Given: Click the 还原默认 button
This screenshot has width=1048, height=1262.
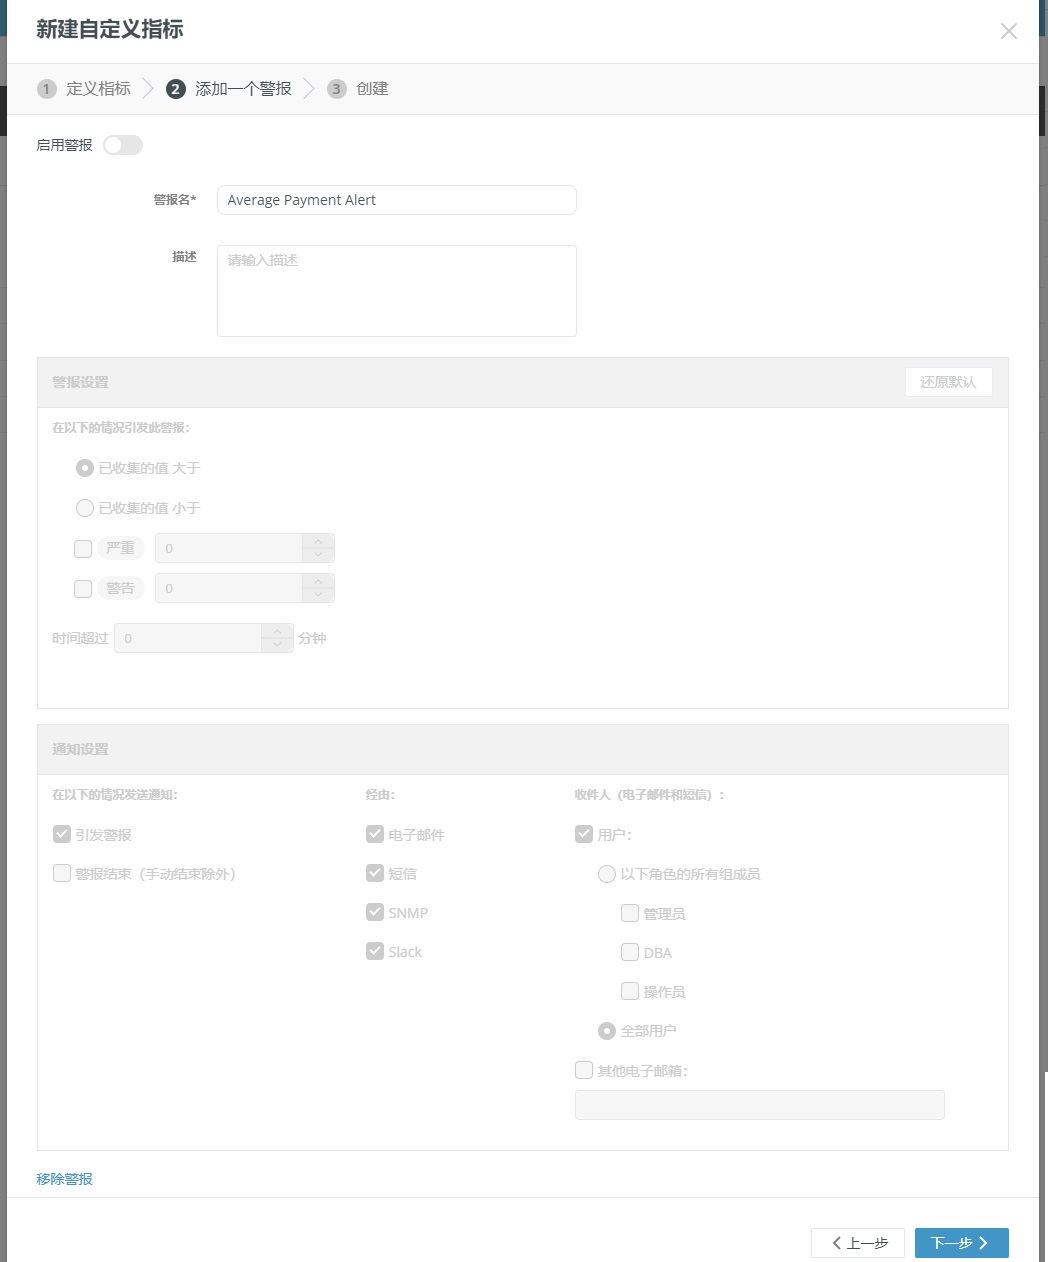Looking at the screenshot, I should (948, 382).
